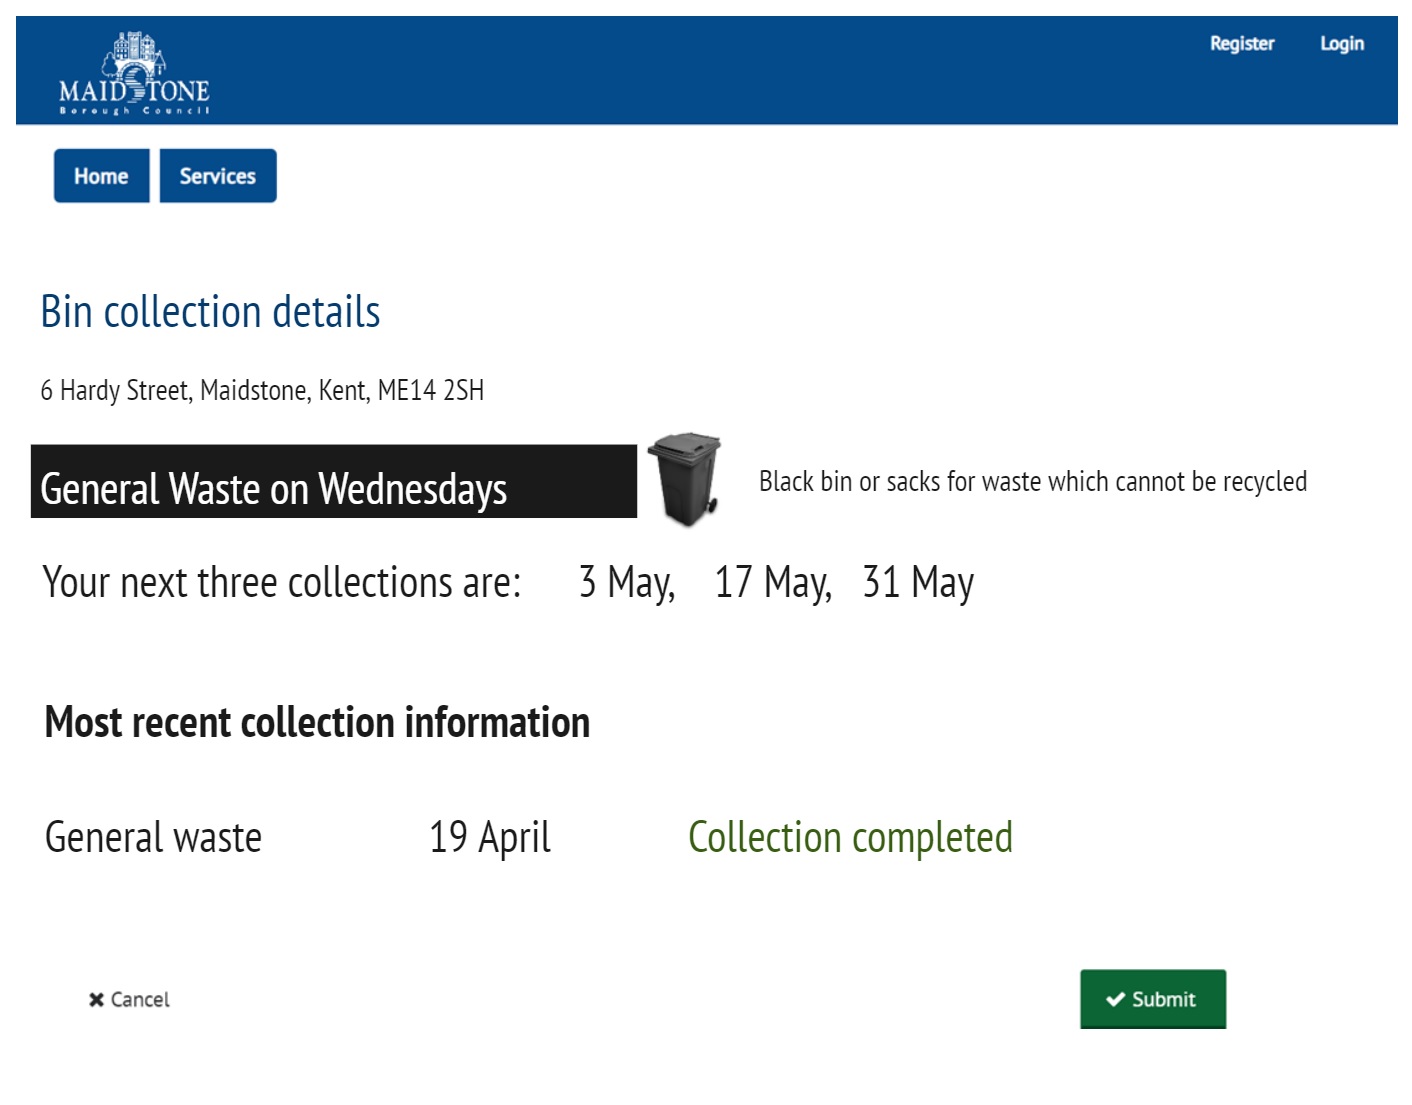1412x1105 pixels.
Task: Click the Most recent collection information heading
Action: [317, 722]
